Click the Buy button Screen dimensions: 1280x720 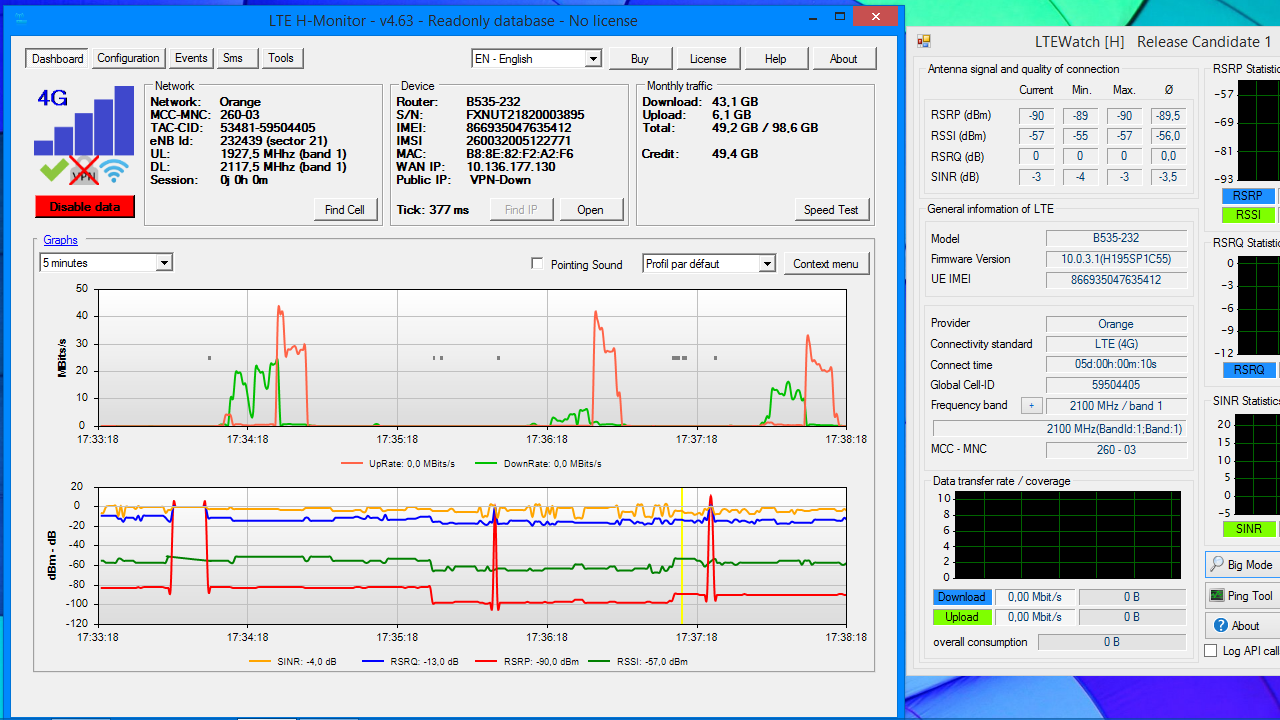point(640,59)
